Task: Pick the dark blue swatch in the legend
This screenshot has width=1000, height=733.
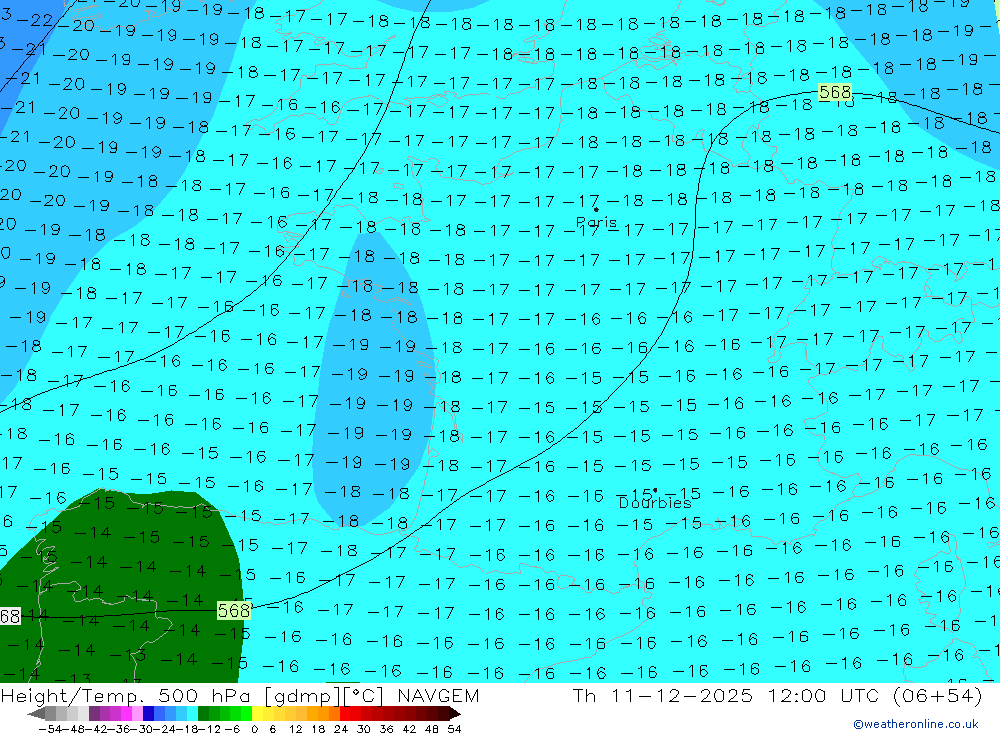Action: click(x=149, y=714)
